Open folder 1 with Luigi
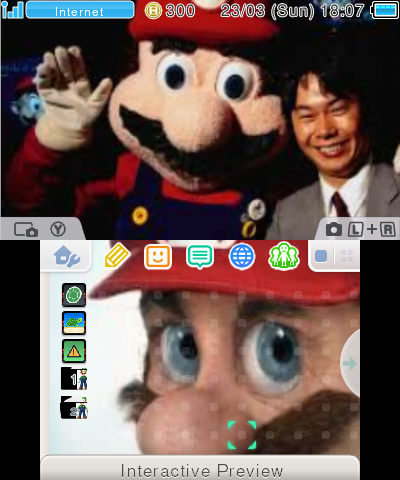Viewport: 400px width, 480px height. [x=74, y=379]
